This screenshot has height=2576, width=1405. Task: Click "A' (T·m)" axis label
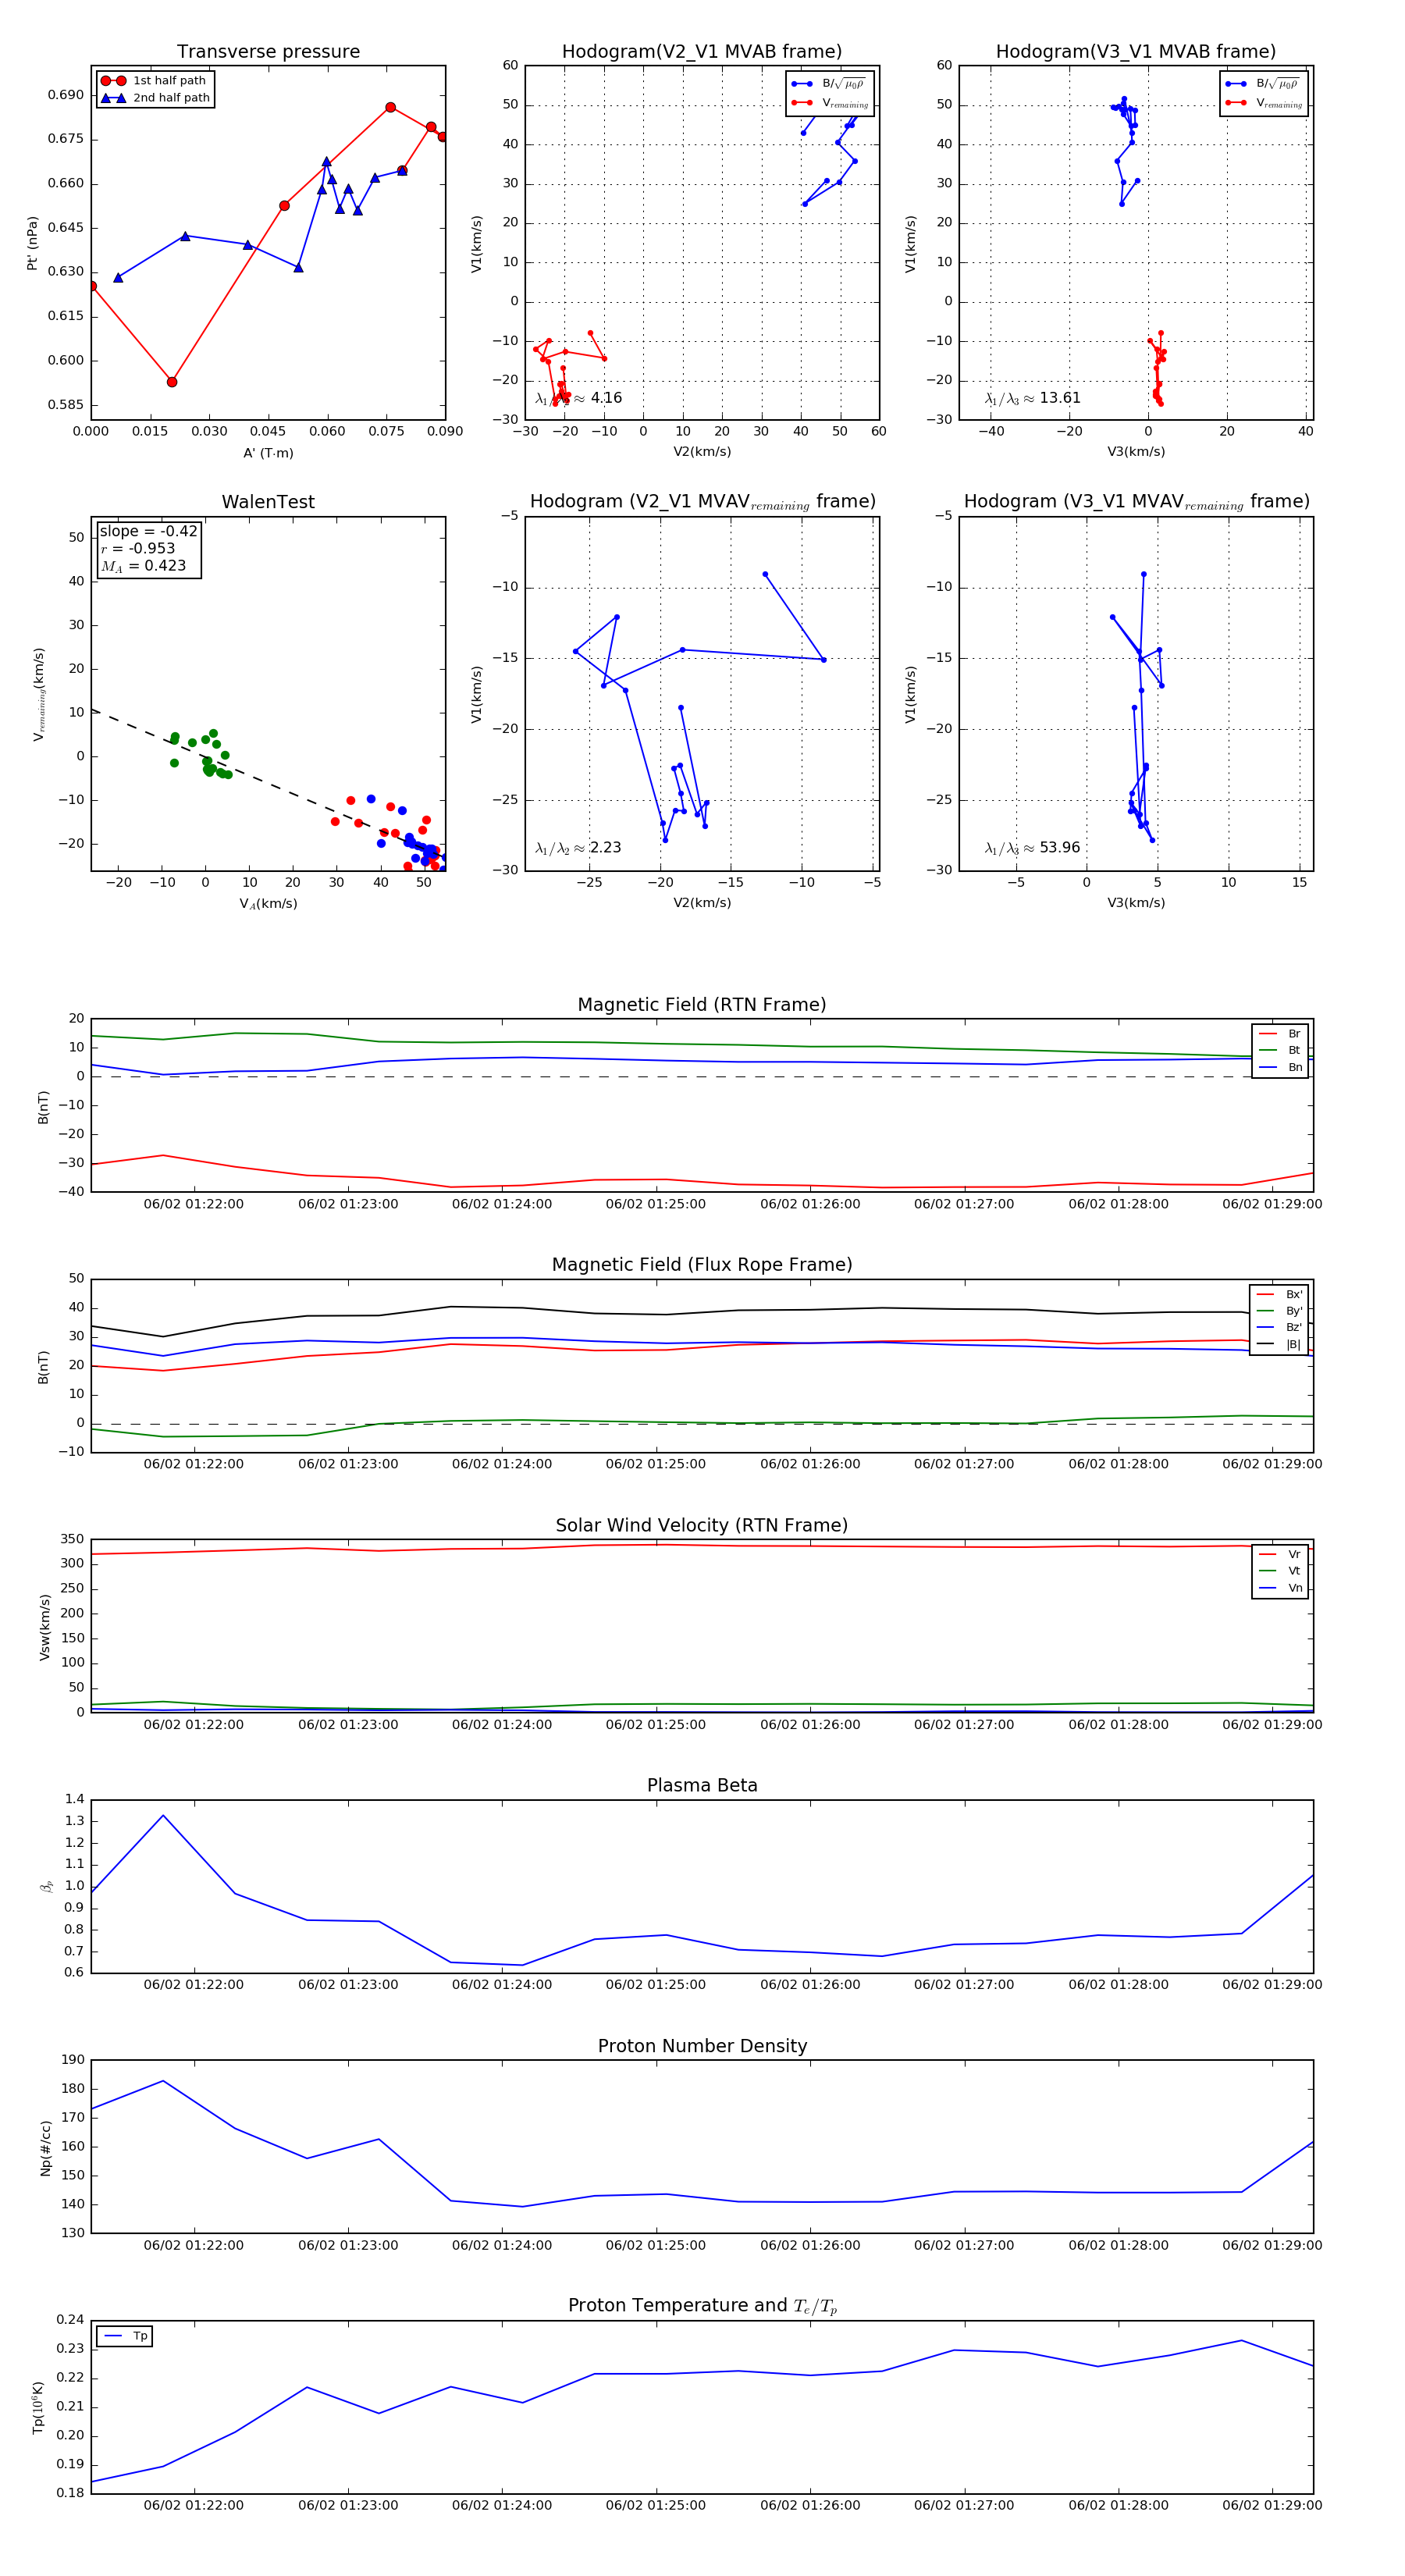pos(268,453)
